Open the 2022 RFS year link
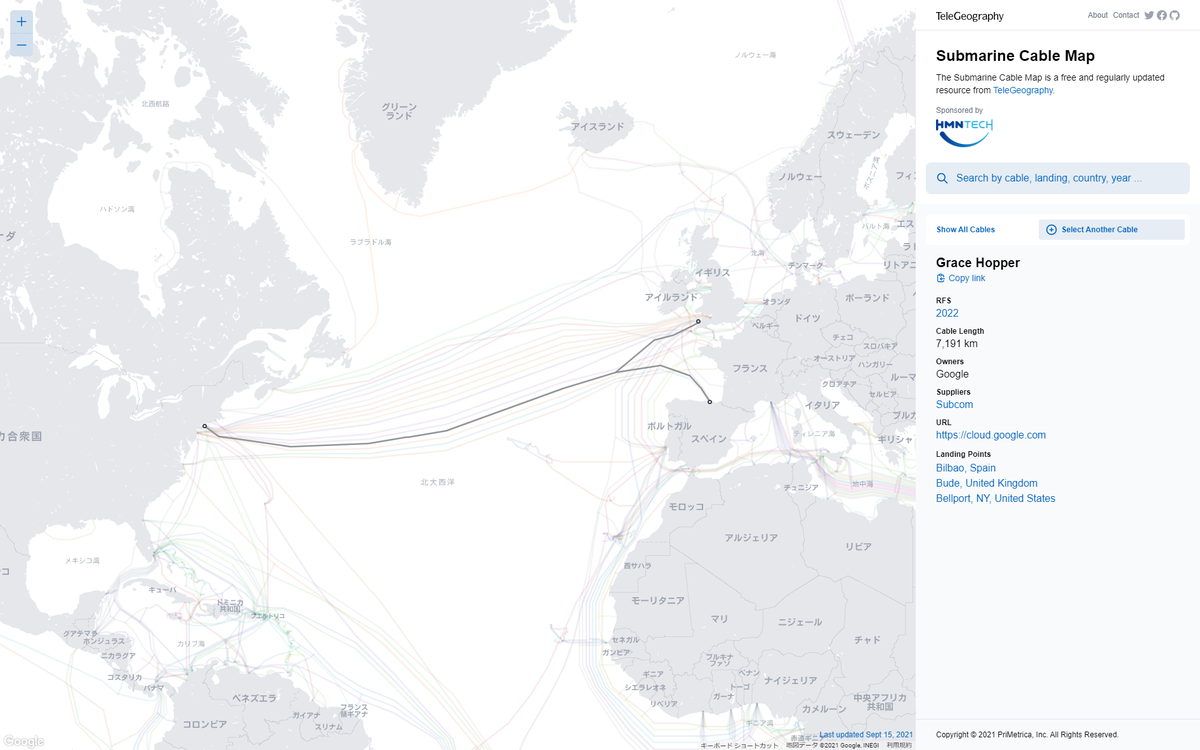The height and width of the screenshot is (750, 1200). pos(947,313)
